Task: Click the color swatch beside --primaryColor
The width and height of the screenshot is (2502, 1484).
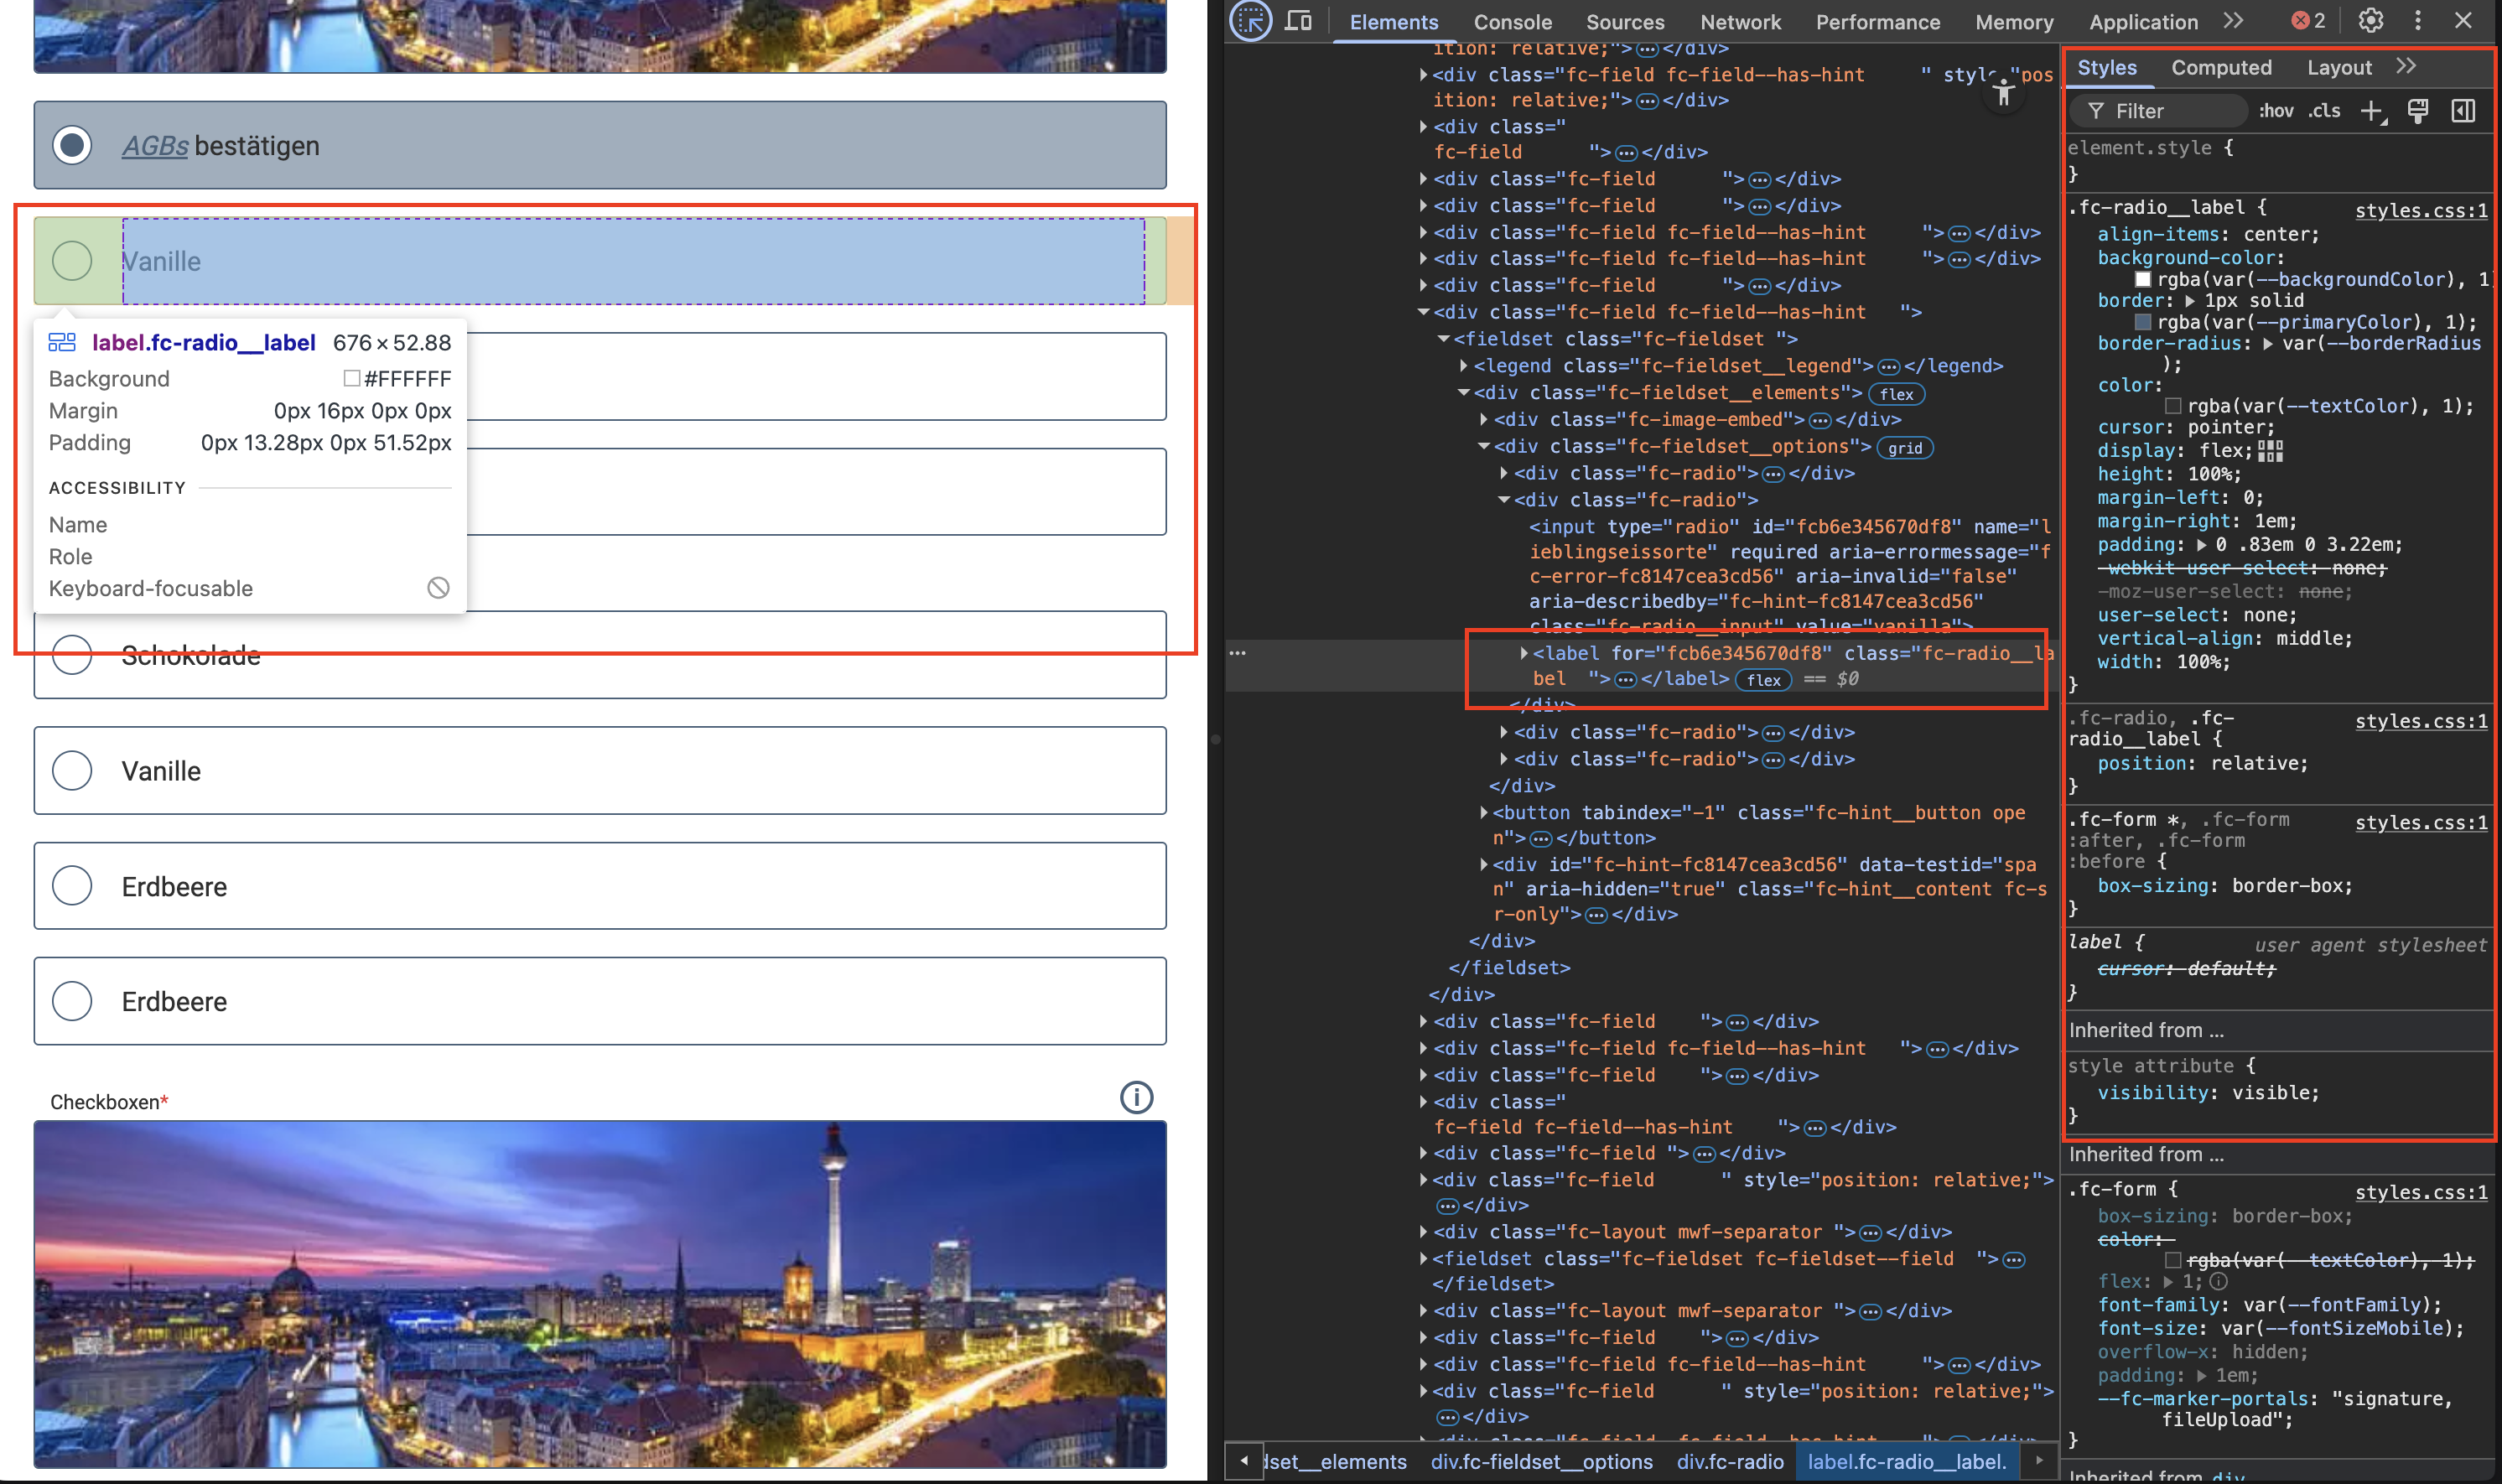Action: click(x=2143, y=322)
